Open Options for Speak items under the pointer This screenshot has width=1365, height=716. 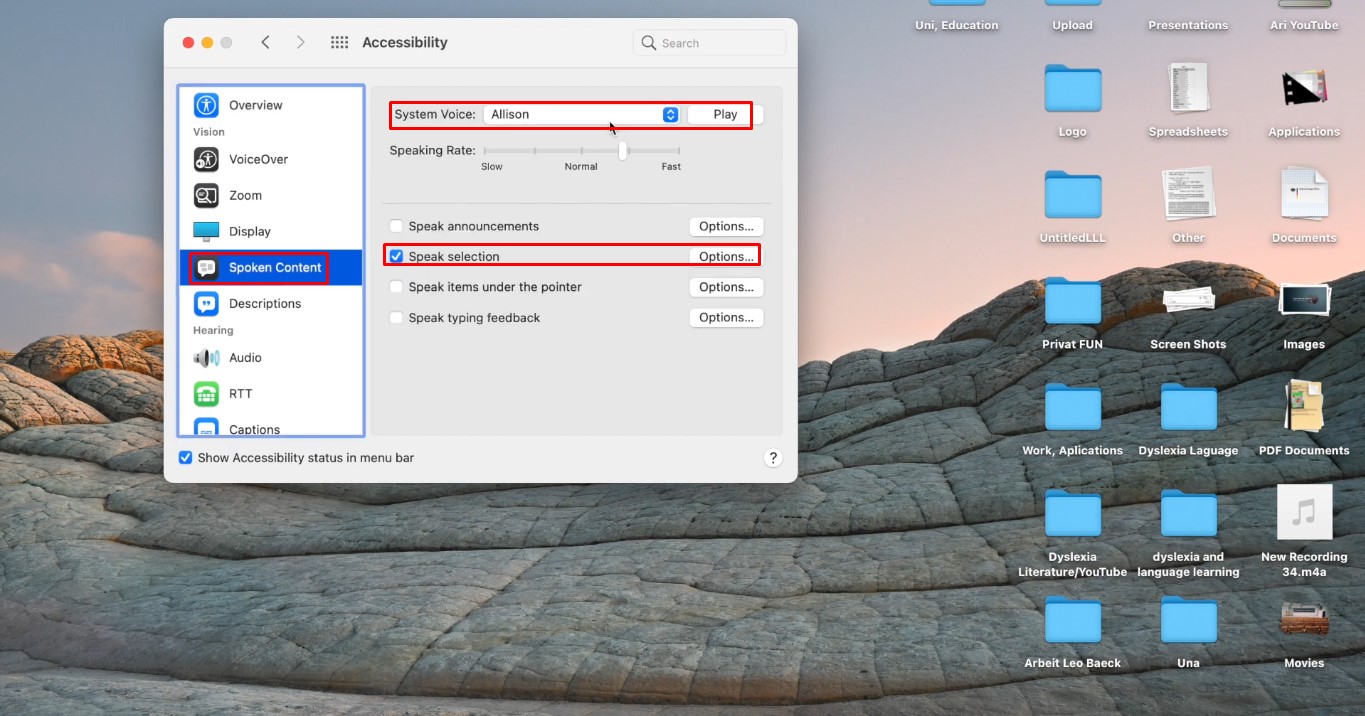point(726,287)
